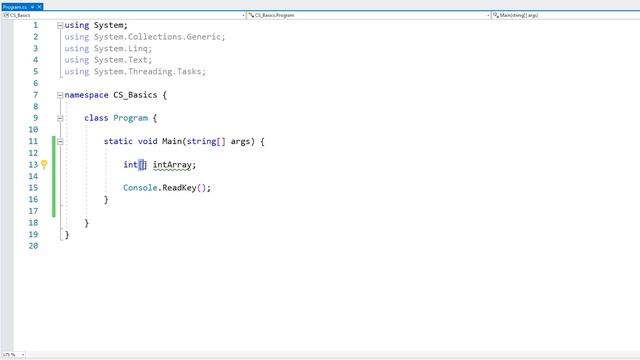Click the 'using System.Threading.Tasks;' line
This screenshot has height=360, width=640.
135,71
